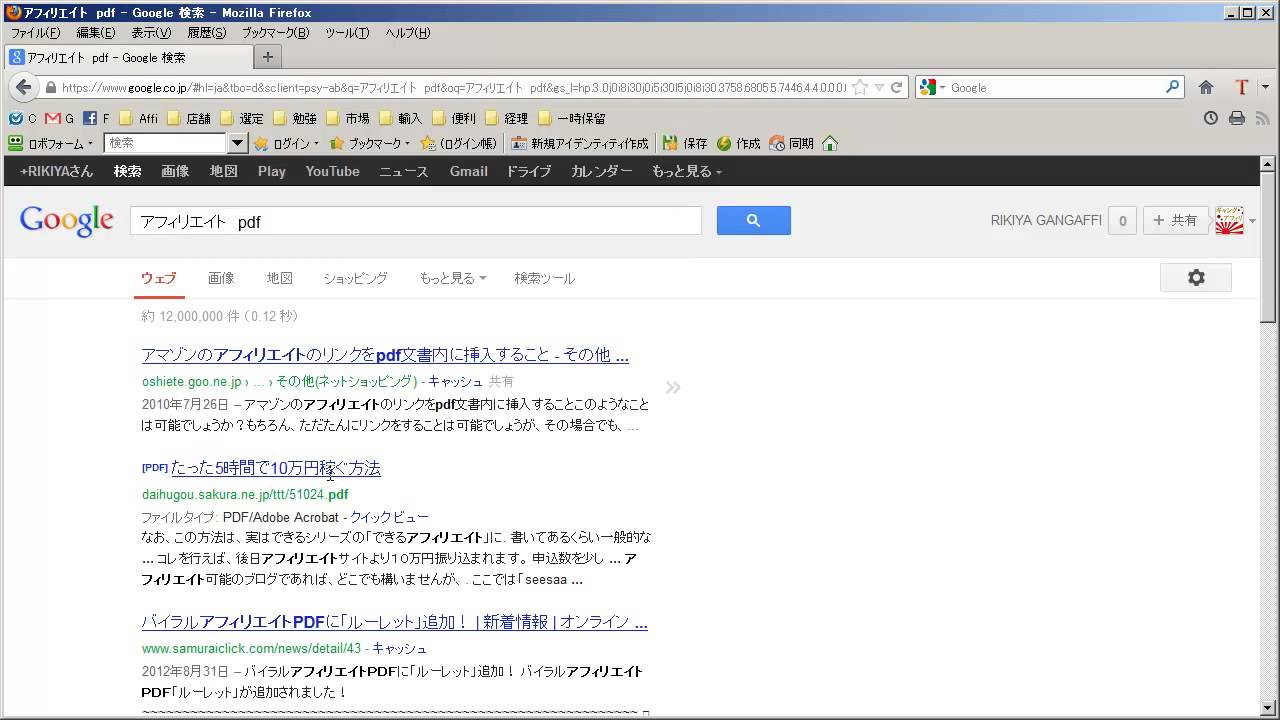Viewport: 1280px width, 720px height.
Task: Open the Affi bookmark folder
Action: pos(139,118)
